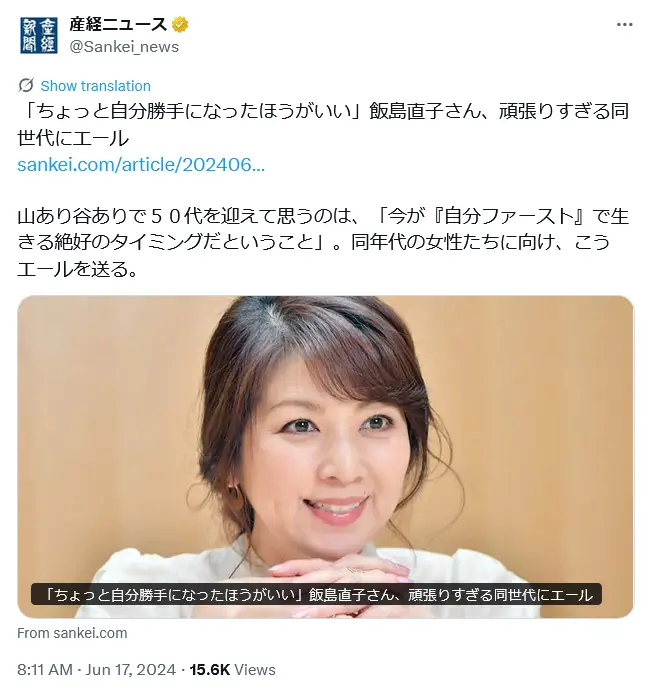The width and height of the screenshot is (652, 691).
Task: Click the Views label next to 15.6K
Action: pos(255,669)
